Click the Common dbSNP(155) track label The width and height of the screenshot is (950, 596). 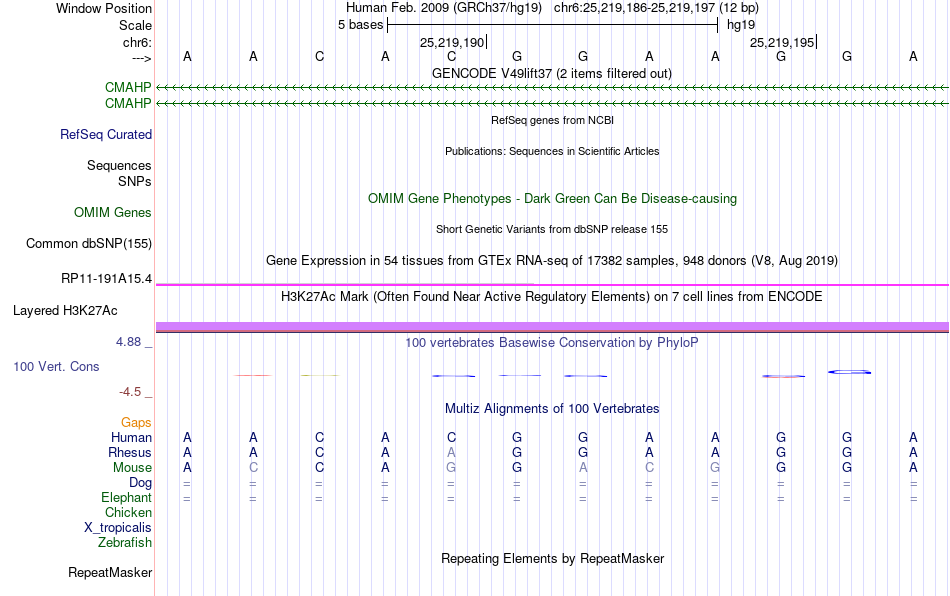click(88, 243)
